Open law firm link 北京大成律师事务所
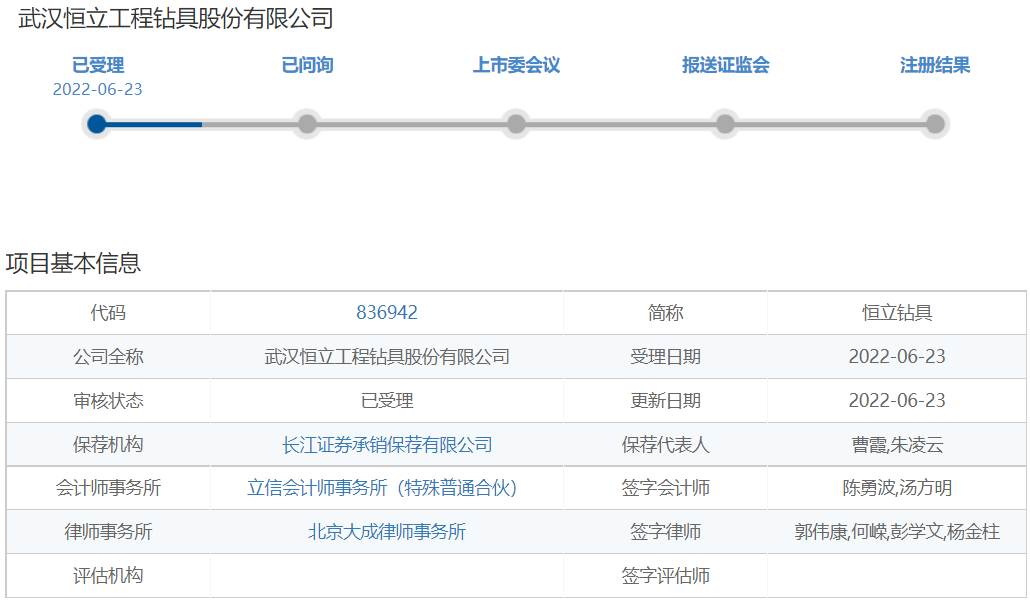Screen dimensions: 1030x604 click(x=387, y=532)
